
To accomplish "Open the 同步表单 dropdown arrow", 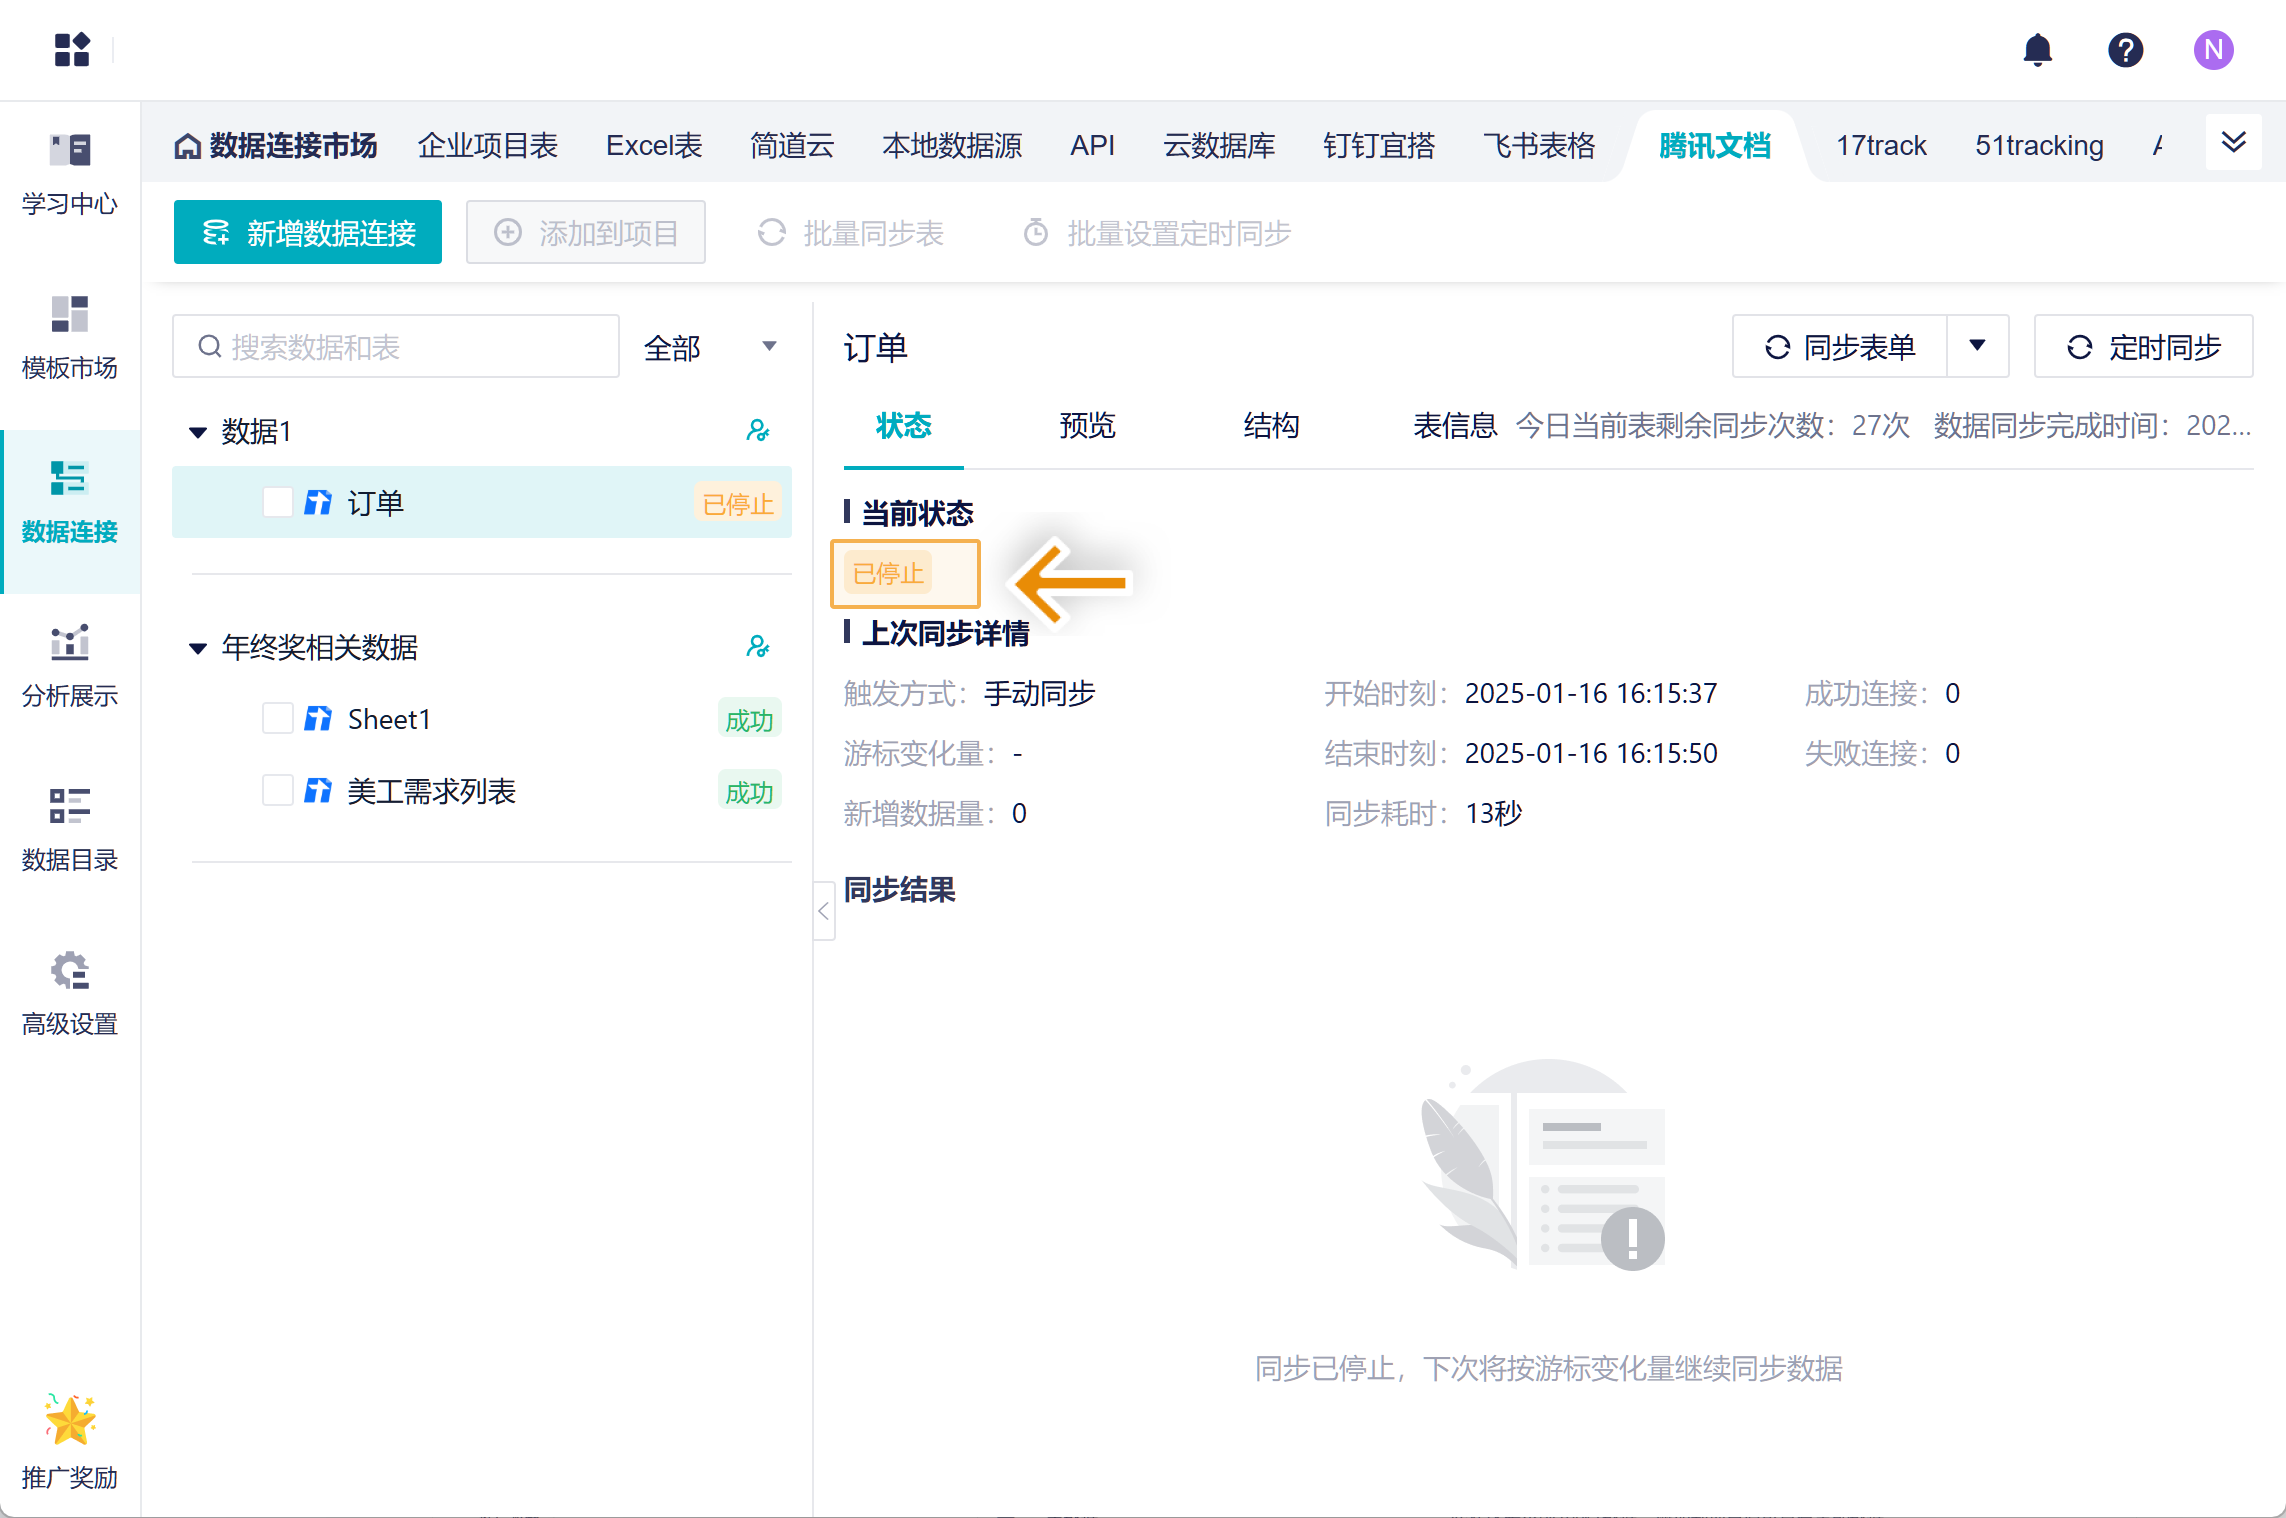I will 1977,346.
